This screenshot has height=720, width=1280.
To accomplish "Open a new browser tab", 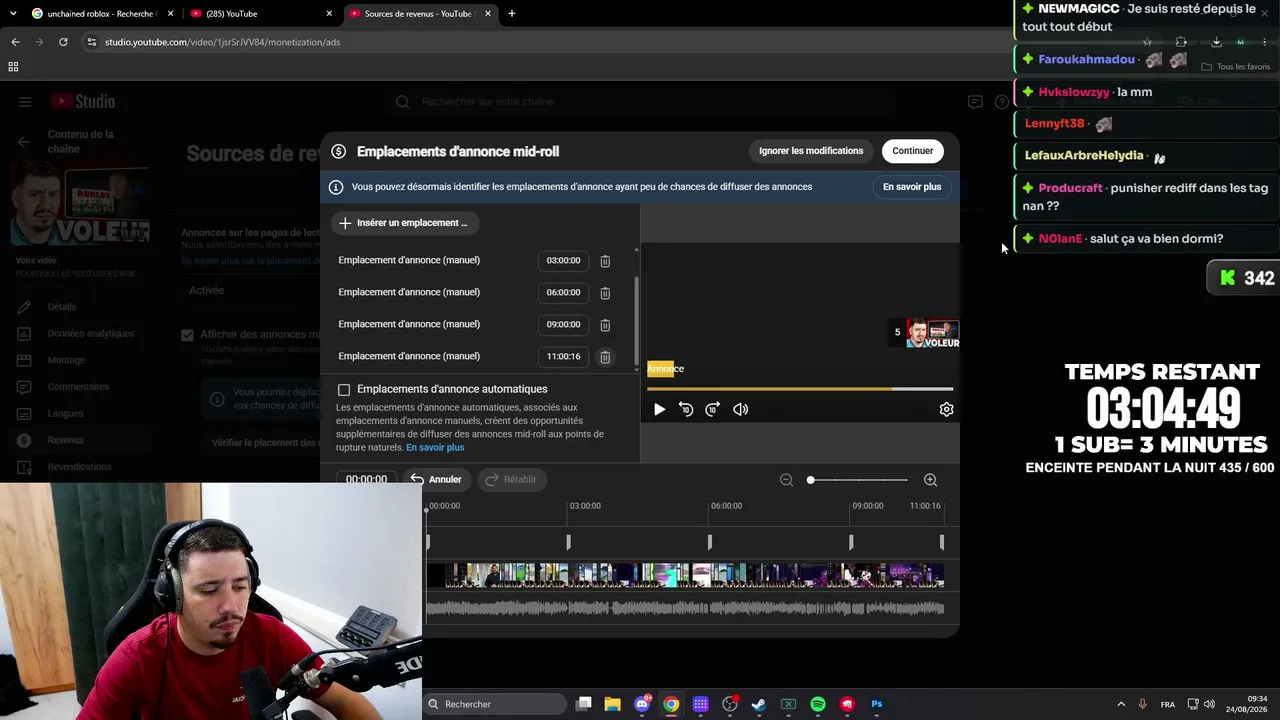I will tap(512, 14).
